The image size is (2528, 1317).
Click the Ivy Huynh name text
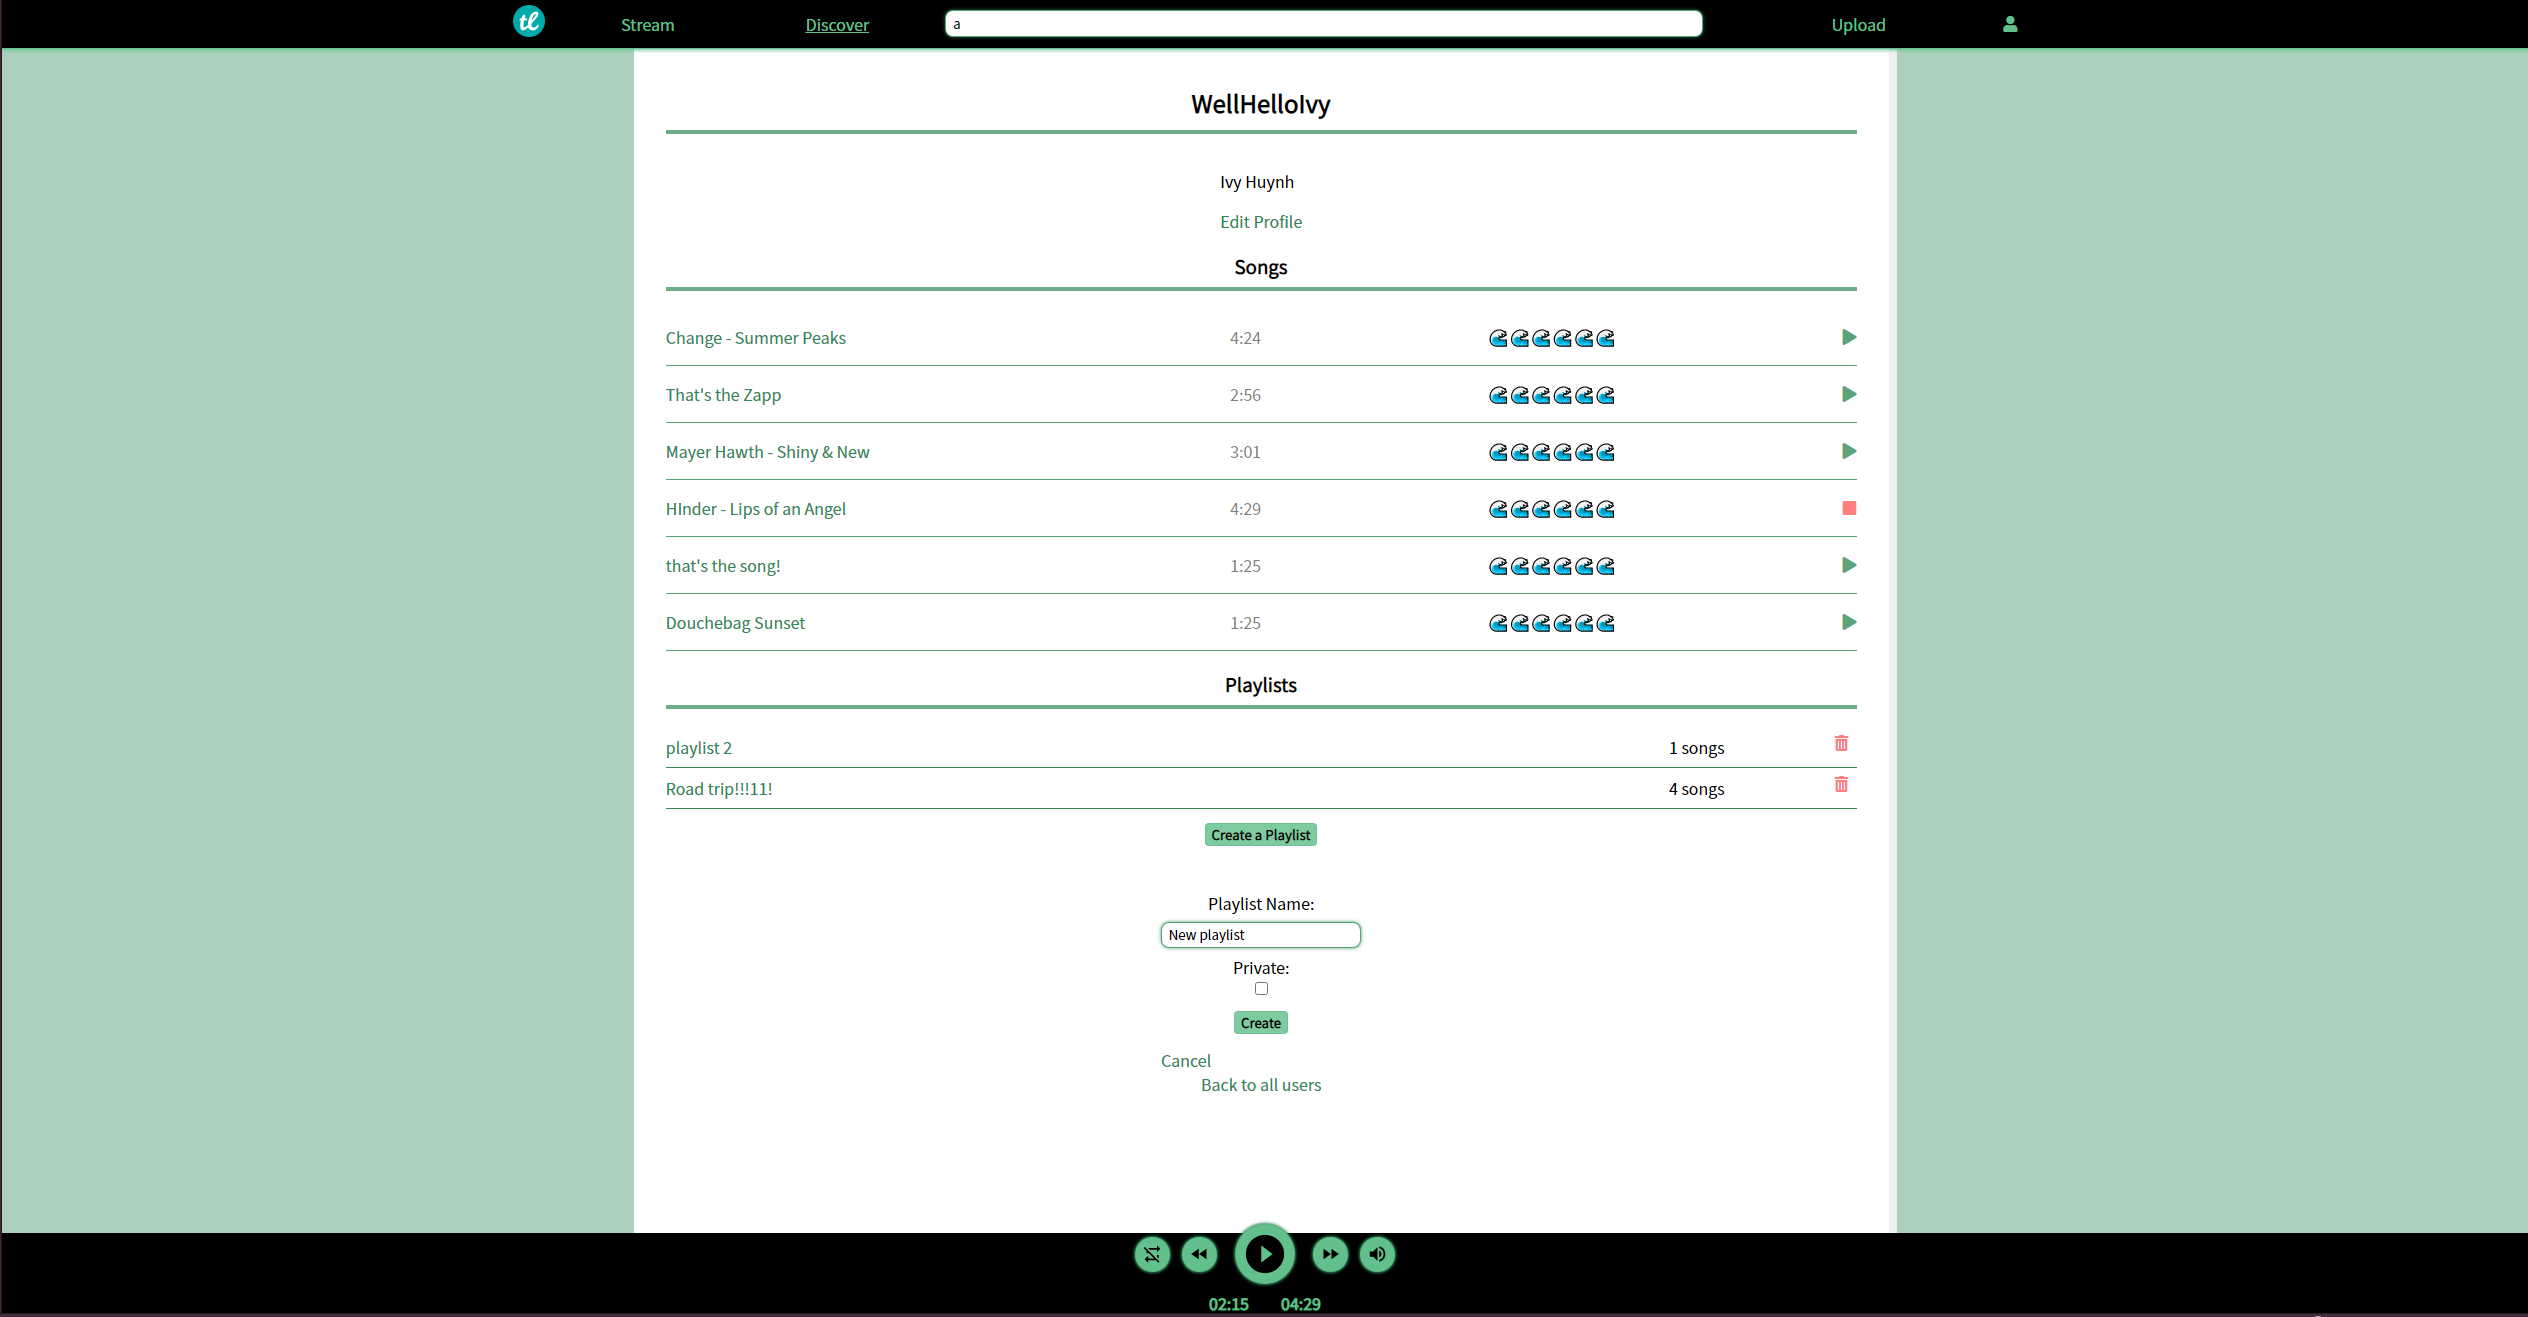[x=1256, y=182]
